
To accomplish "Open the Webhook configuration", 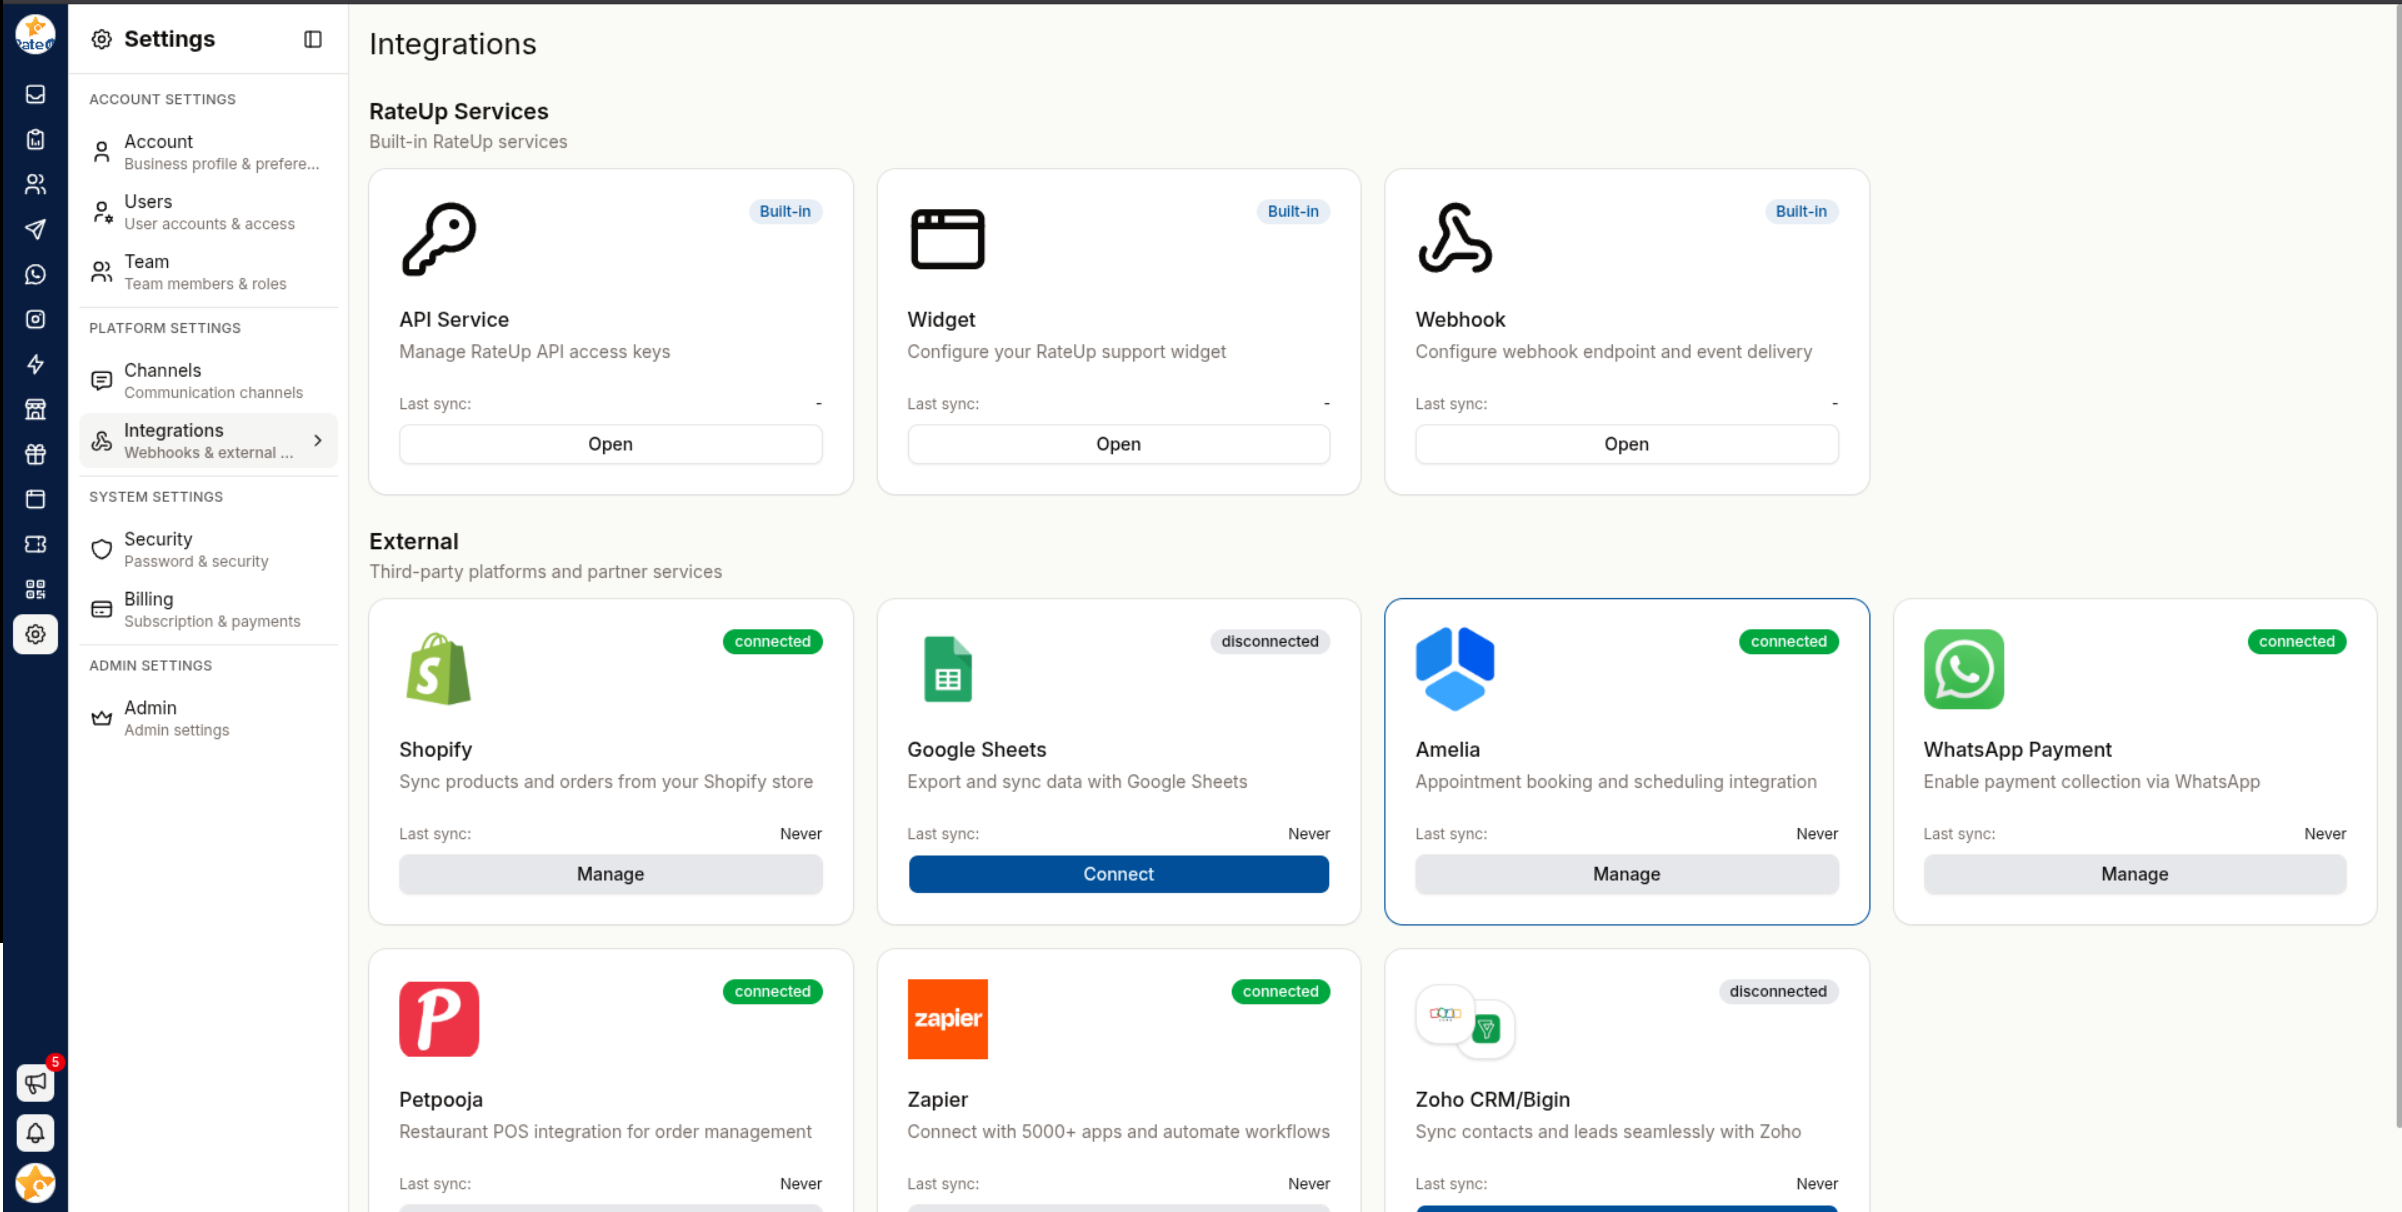I will [1626, 444].
